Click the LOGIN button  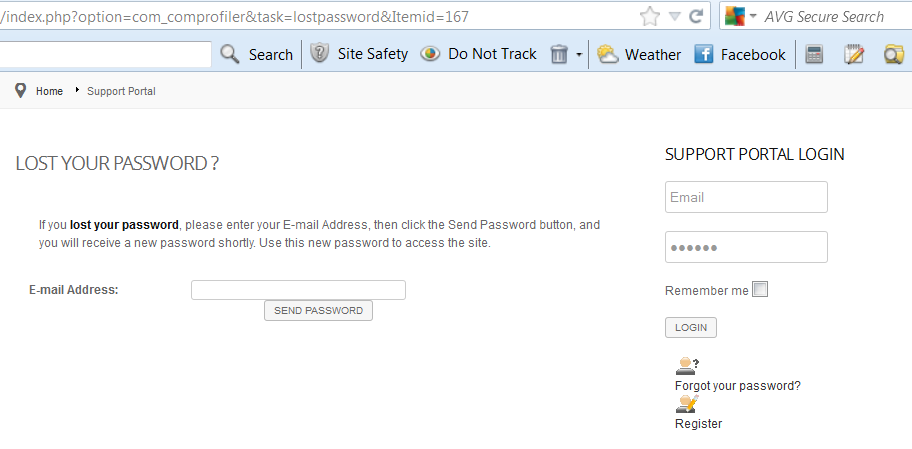point(690,327)
